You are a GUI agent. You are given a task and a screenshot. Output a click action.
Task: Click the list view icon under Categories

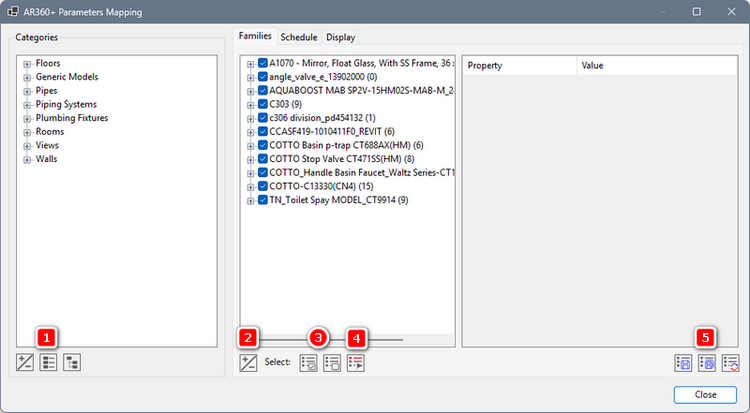point(48,362)
